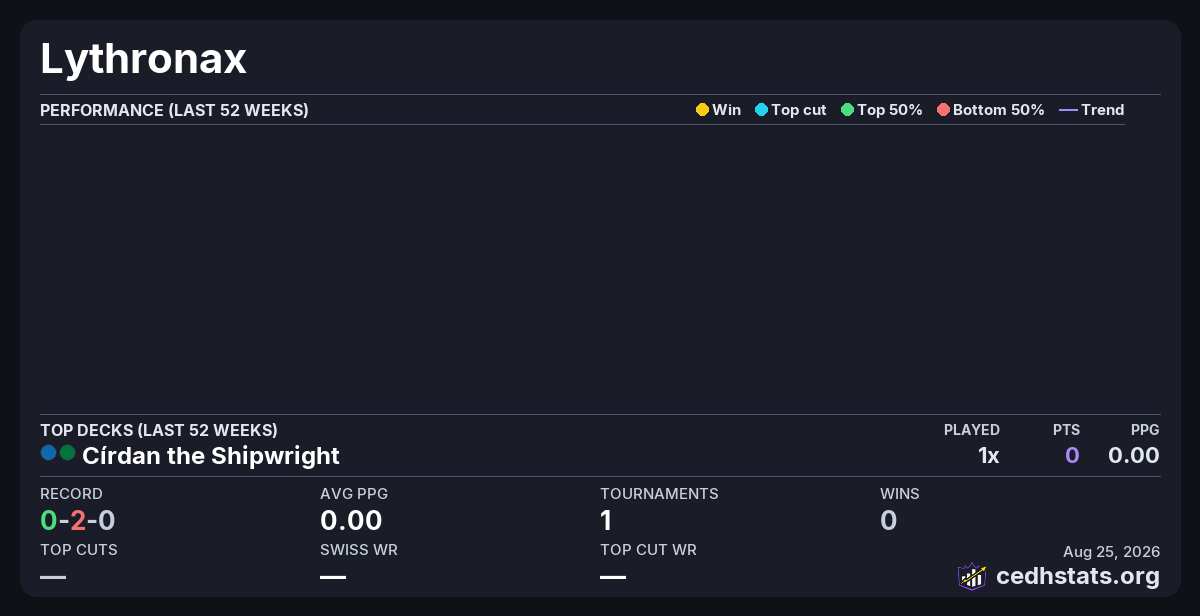Open the Círdan the Shipwright deck
Viewport: 1200px width, 616px height.
211,456
